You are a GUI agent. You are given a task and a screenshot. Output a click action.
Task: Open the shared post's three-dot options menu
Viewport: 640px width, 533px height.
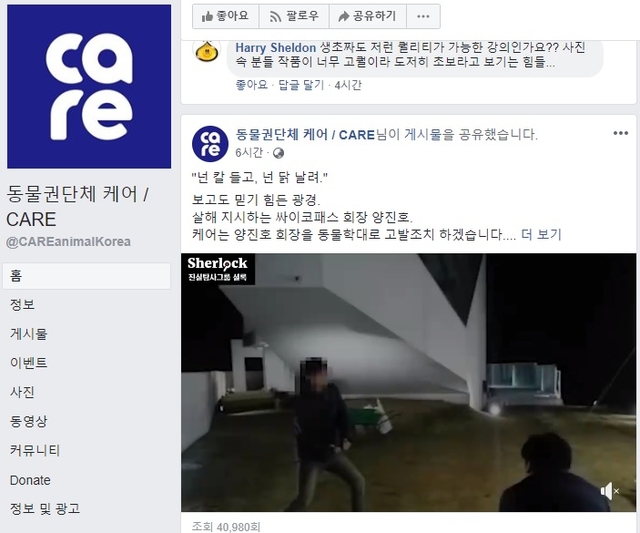[620, 133]
